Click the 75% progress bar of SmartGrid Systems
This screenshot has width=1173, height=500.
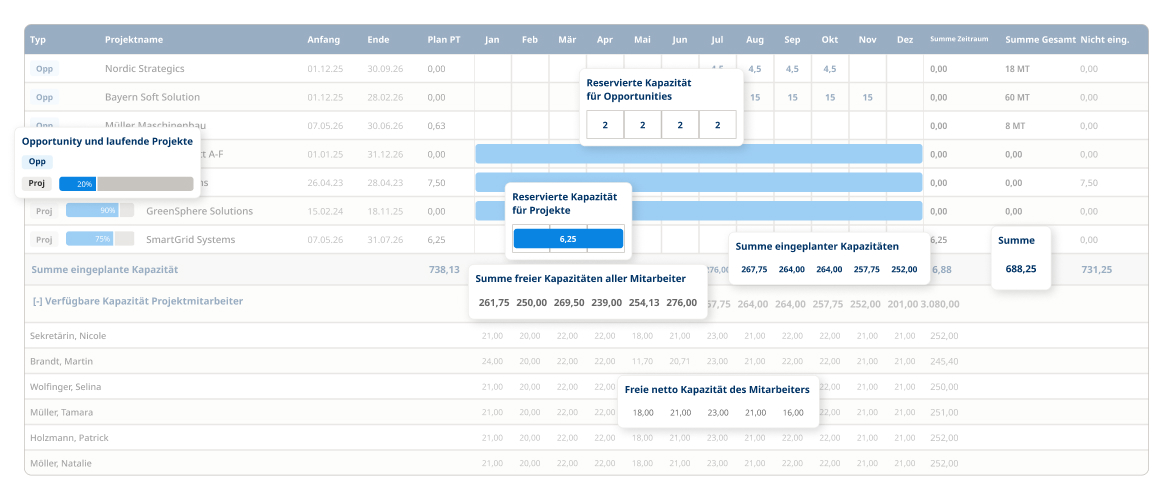(x=99, y=240)
